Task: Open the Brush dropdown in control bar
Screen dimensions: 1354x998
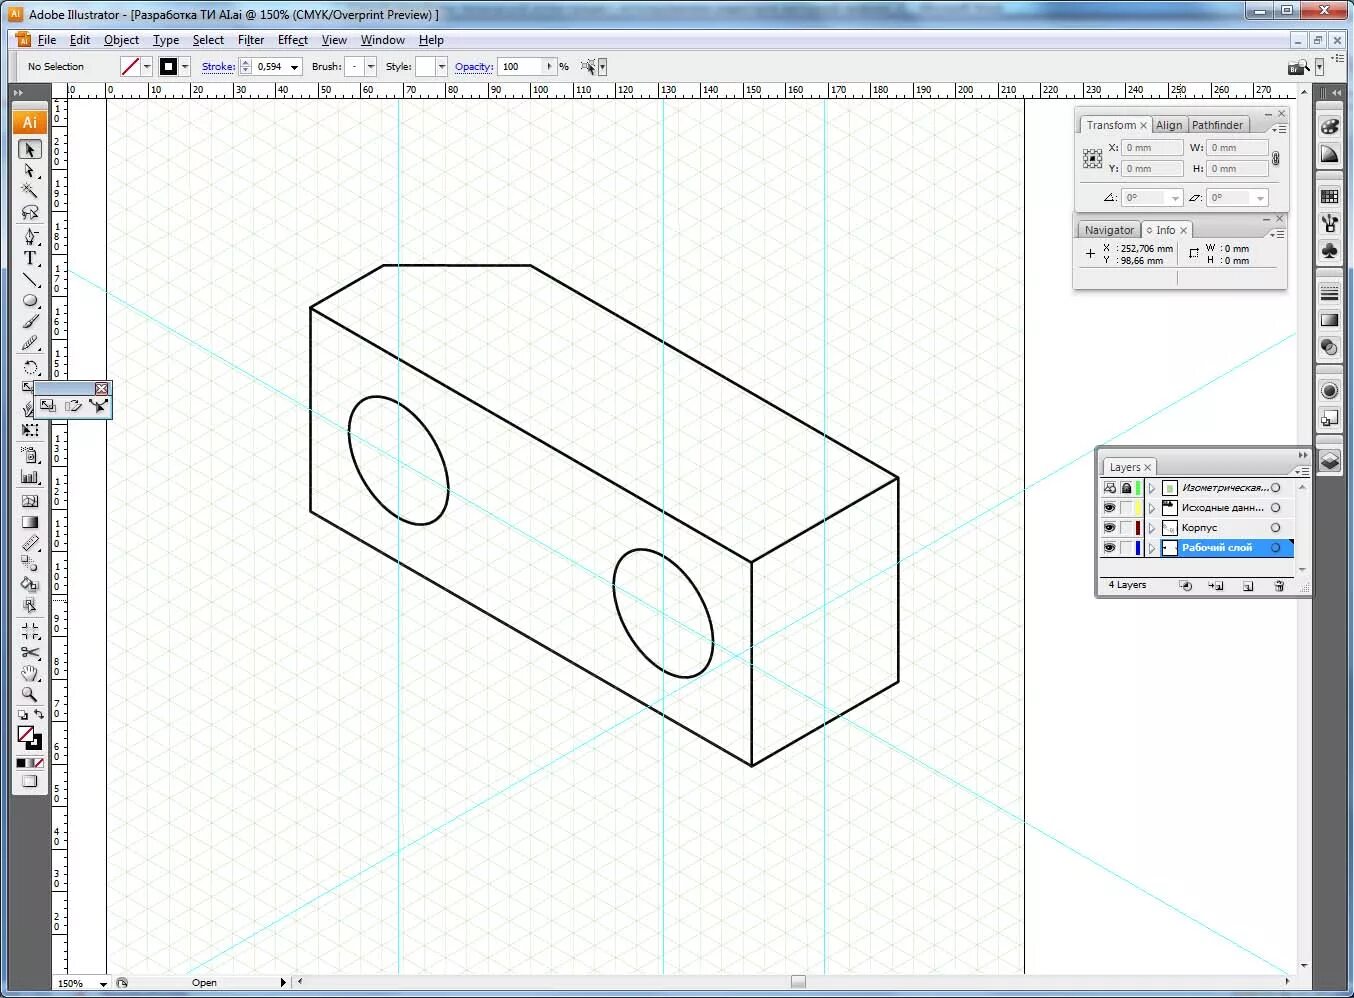Action: point(370,67)
